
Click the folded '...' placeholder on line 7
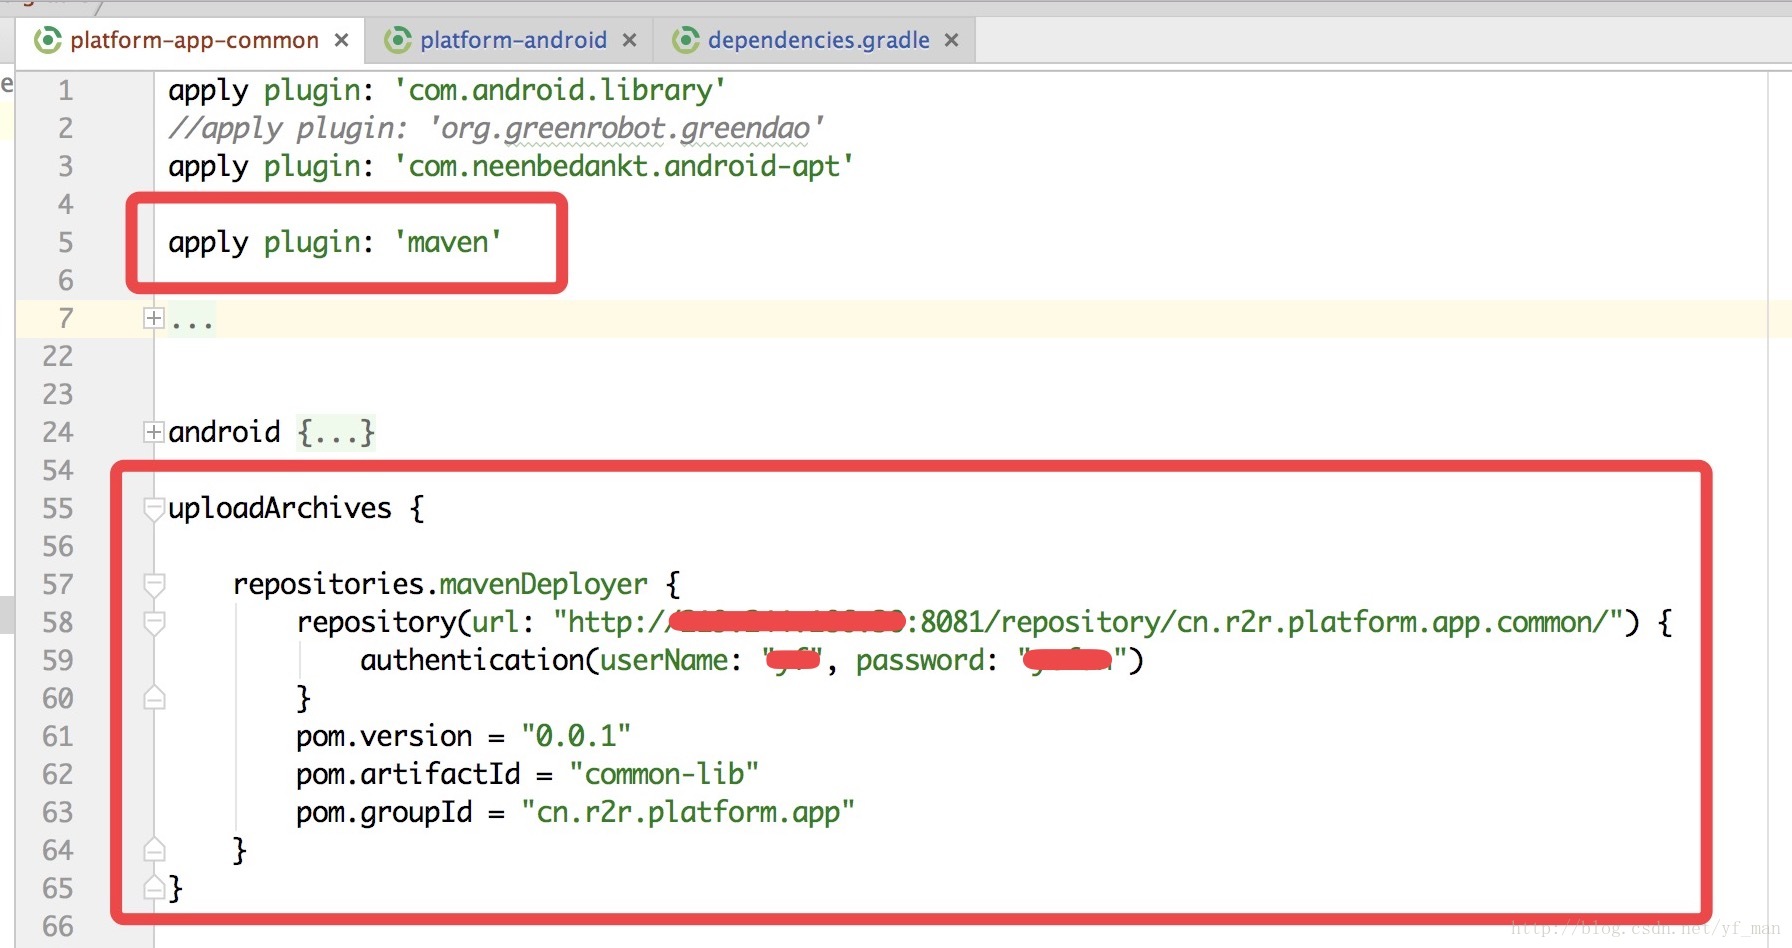pos(191,320)
